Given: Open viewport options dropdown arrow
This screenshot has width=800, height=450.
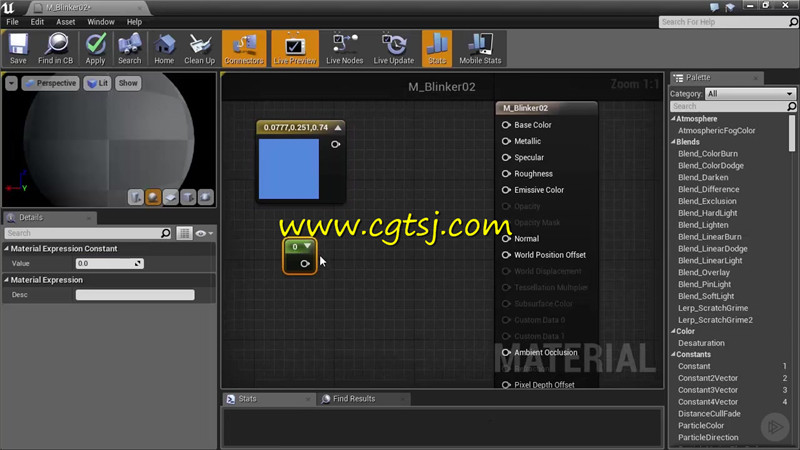Looking at the screenshot, I should (11, 83).
